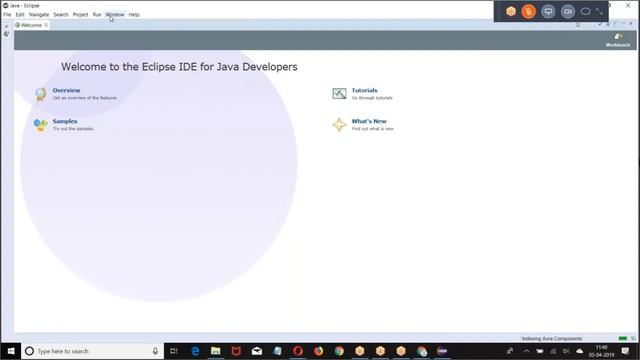The height and width of the screenshot is (360, 640).
Task: Launch Microsoft Edge from the taskbar
Action: 195,351
